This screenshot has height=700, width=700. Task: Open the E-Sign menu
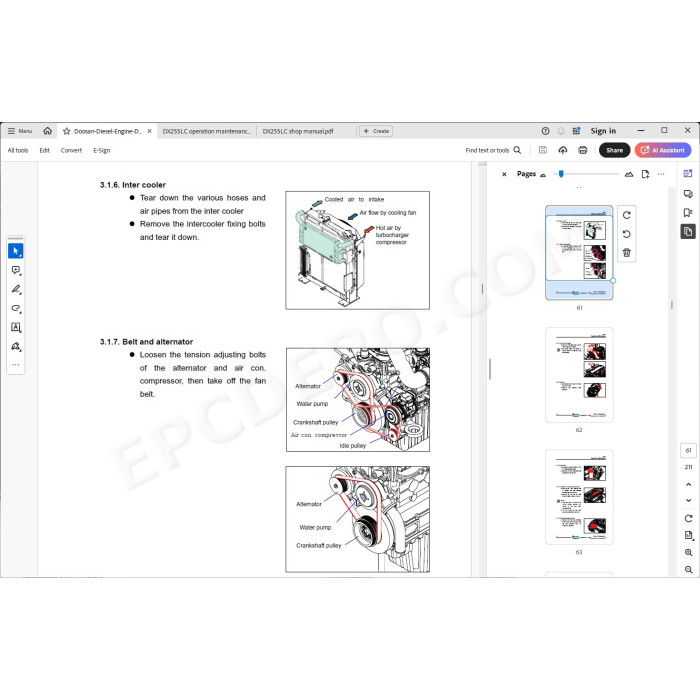coord(102,150)
